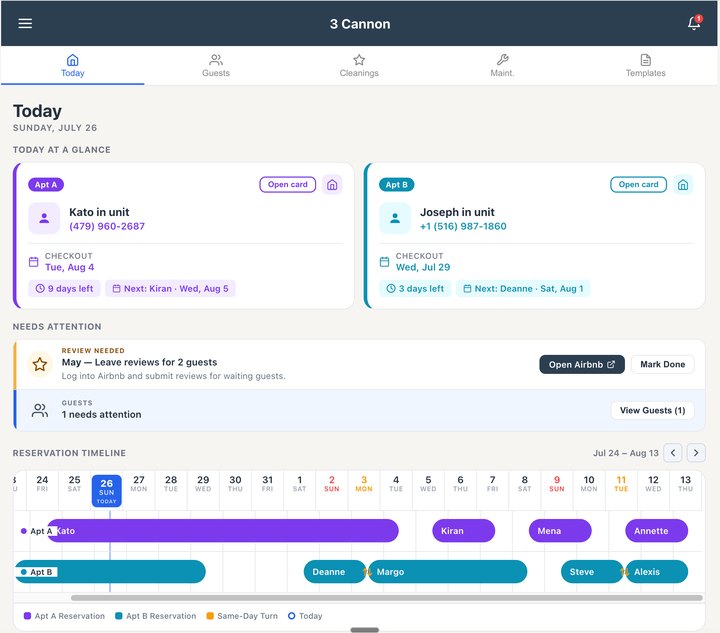The image size is (720, 633).
Task: Click the Apt A Reservation legend swatch
Action: pos(27,616)
